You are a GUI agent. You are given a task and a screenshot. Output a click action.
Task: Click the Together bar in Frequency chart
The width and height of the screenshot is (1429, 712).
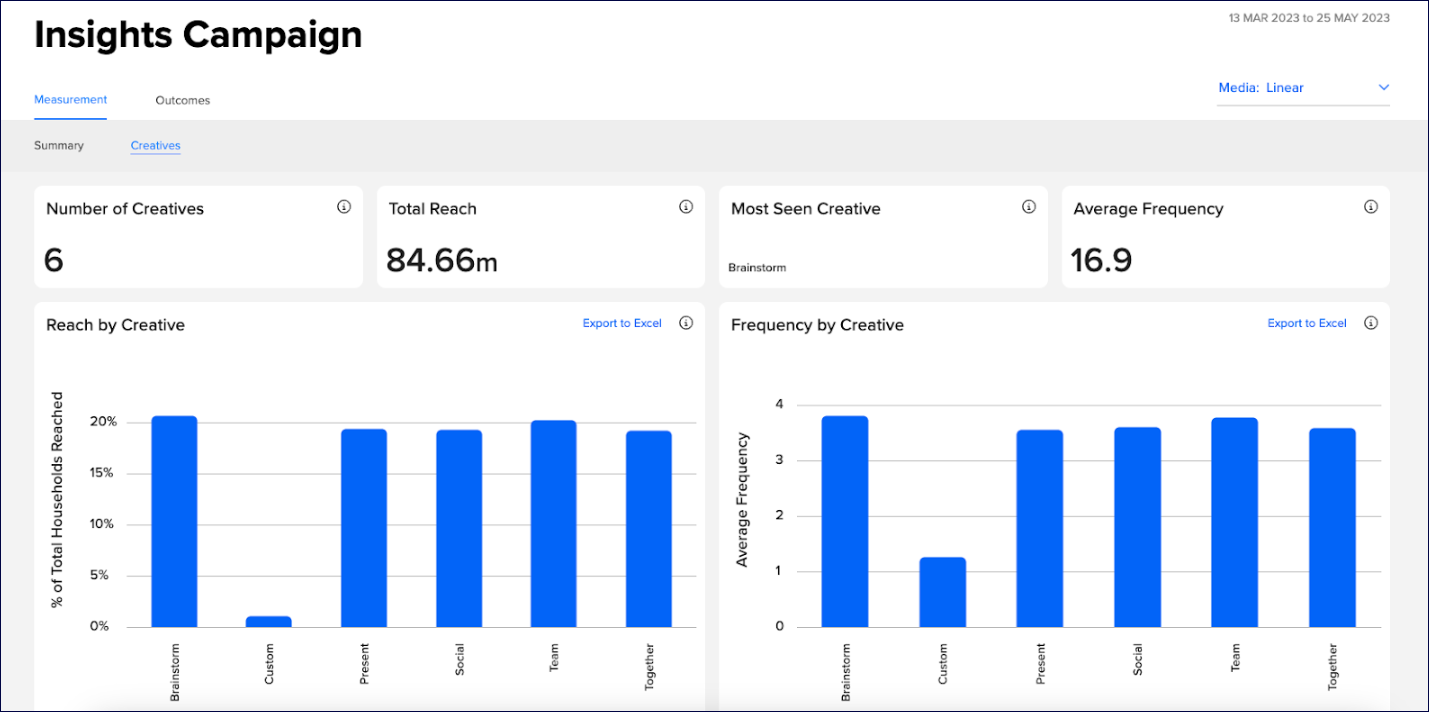pyautogui.click(x=1332, y=528)
